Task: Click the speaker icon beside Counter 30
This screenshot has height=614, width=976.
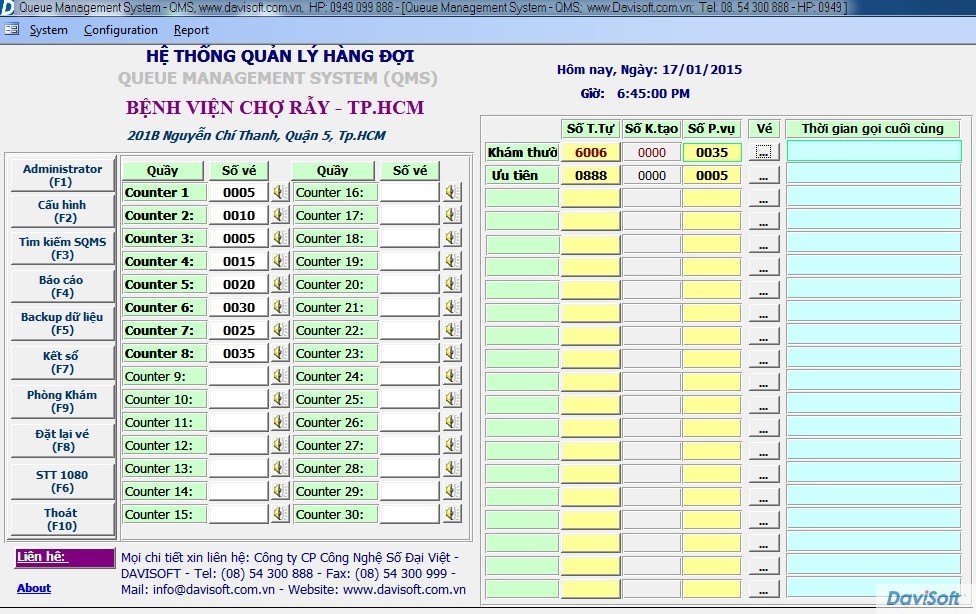Action: coord(452,514)
